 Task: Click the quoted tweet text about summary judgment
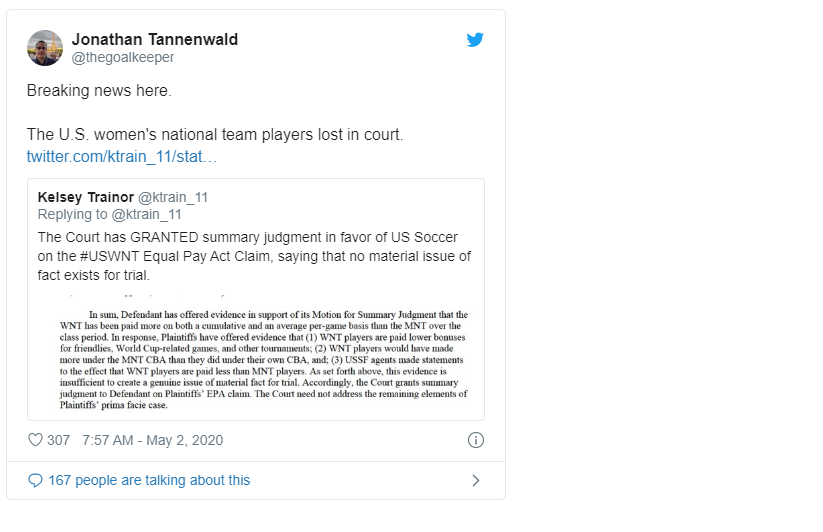pyautogui.click(x=250, y=256)
